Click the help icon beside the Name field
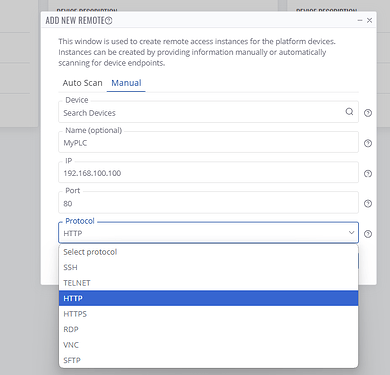 [368, 143]
